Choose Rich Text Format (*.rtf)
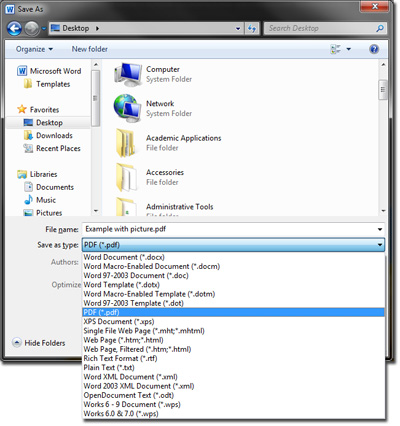 [x=233, y=359]
